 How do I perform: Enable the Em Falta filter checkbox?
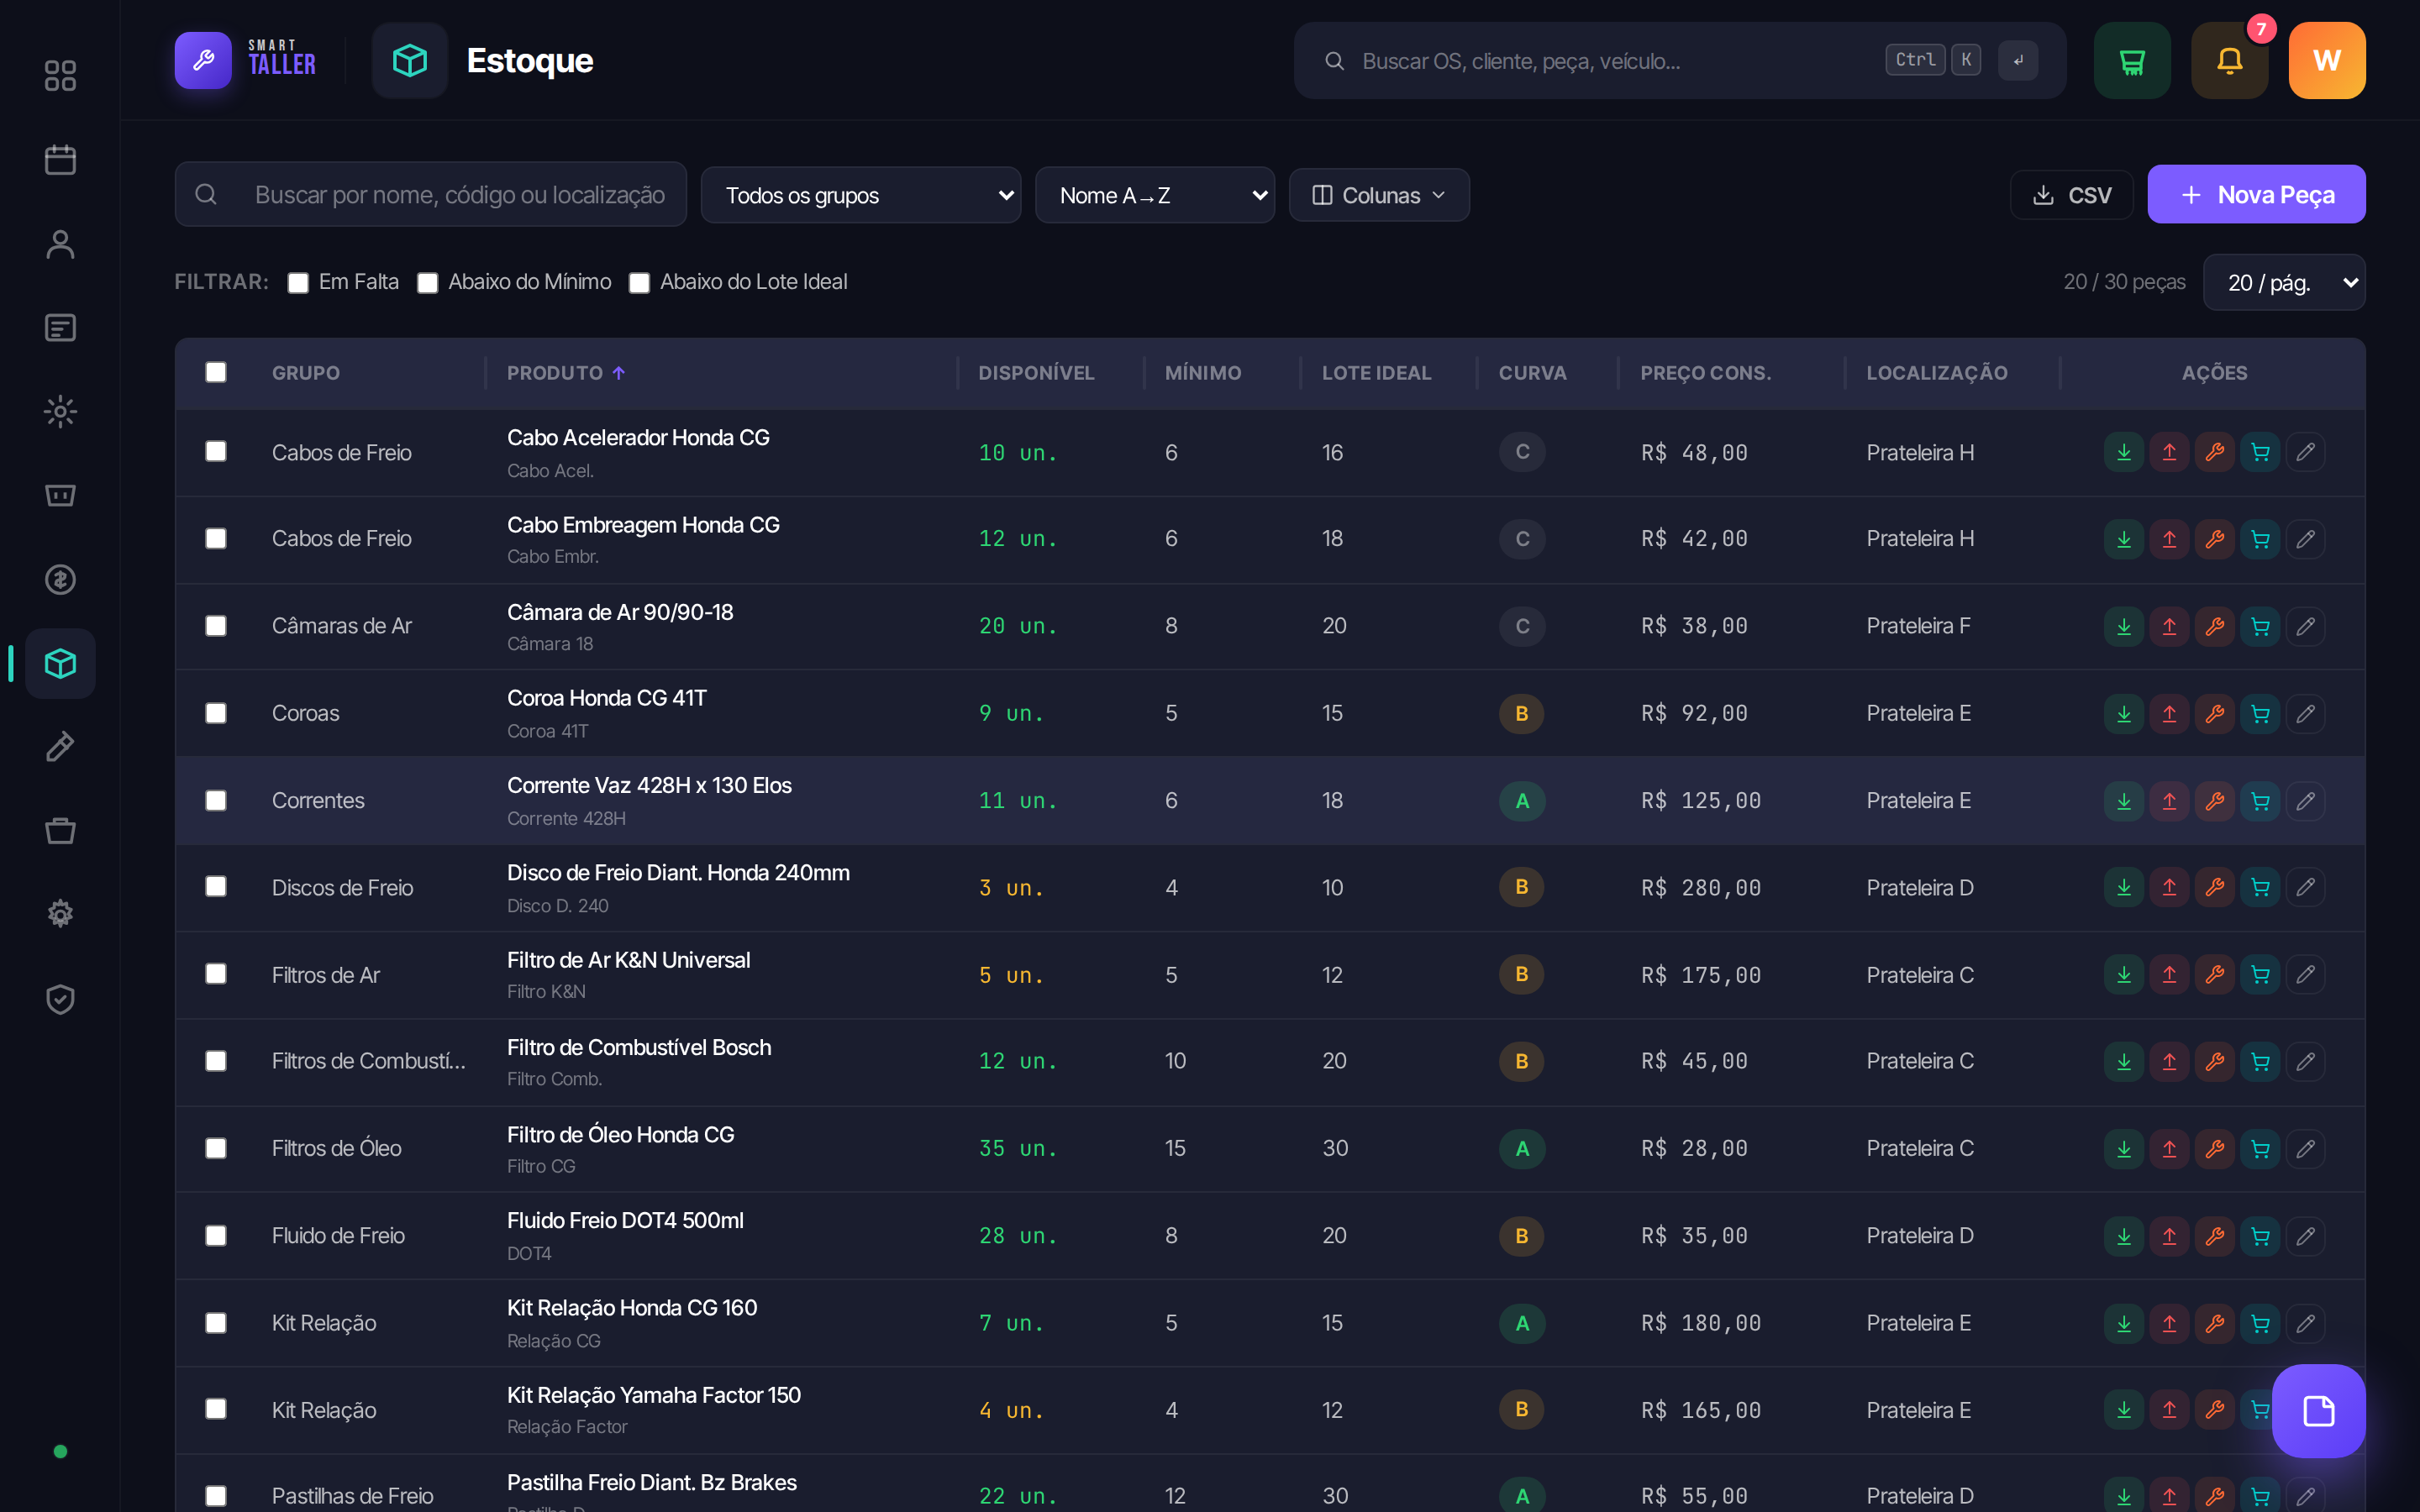pos(297,283)
